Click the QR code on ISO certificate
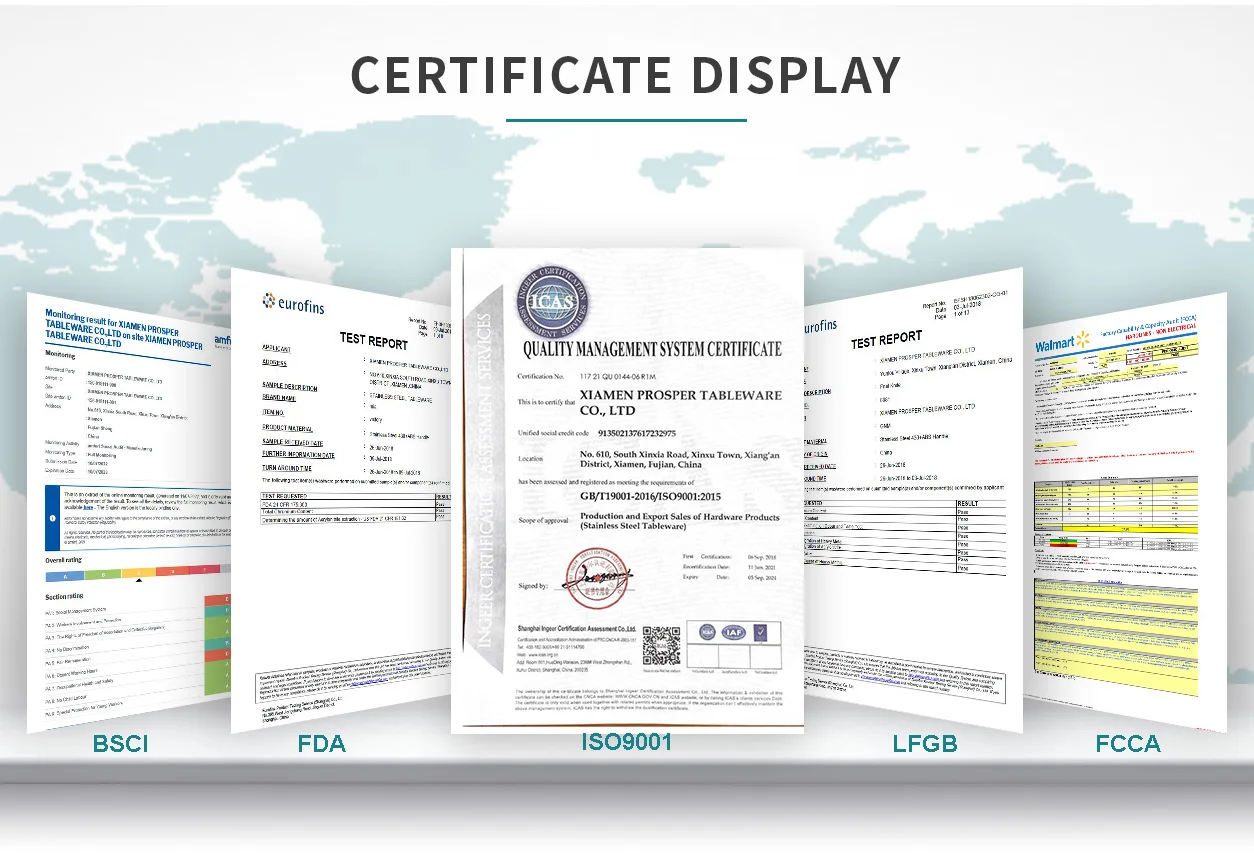This screenshot has height=861, width=1254. 661,645
